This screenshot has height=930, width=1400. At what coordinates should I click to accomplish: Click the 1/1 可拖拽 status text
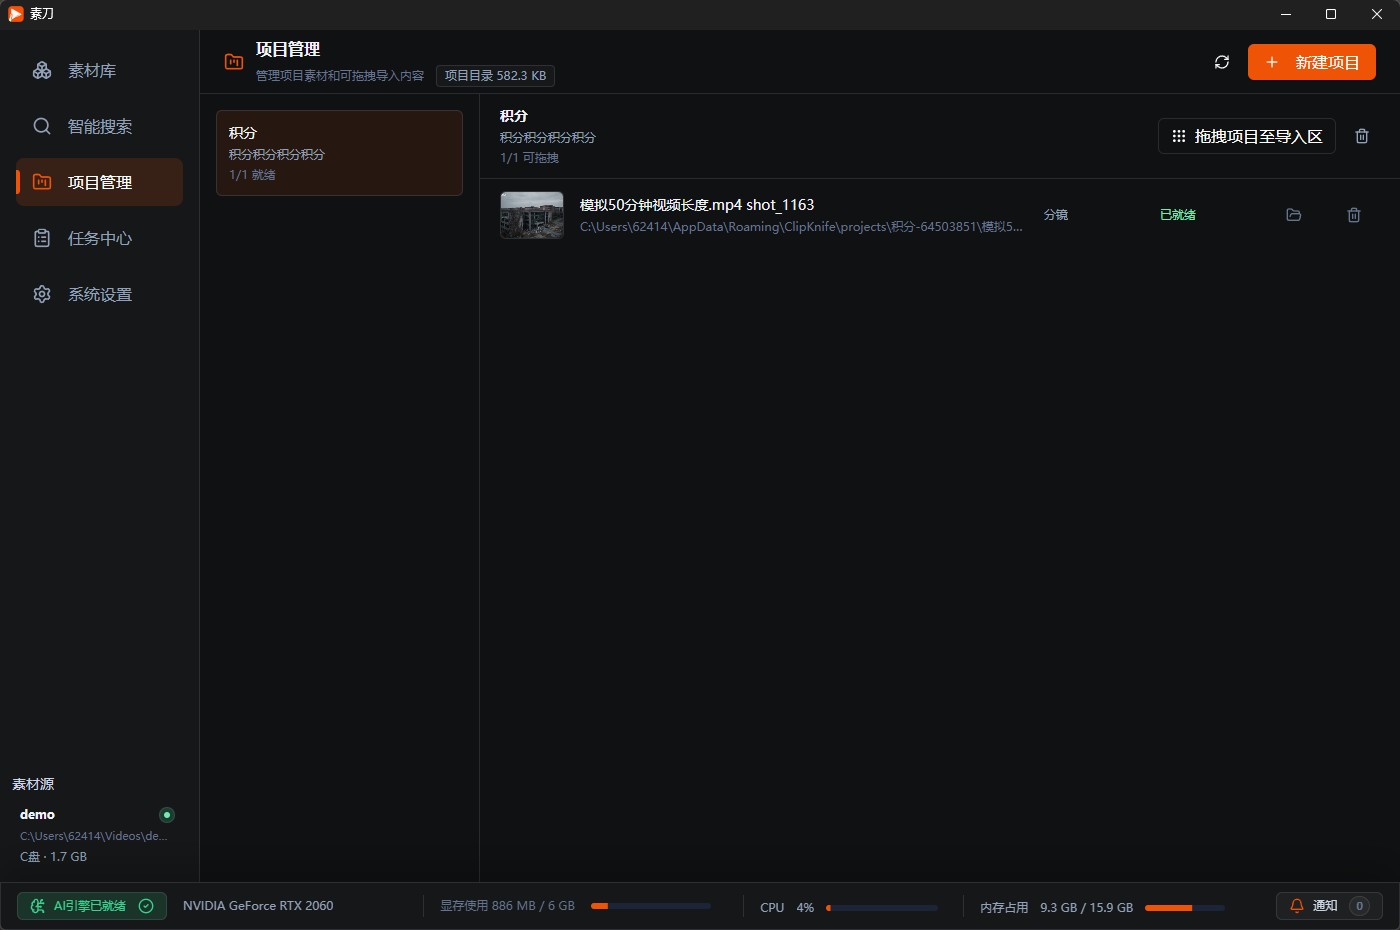pos(529,158)
